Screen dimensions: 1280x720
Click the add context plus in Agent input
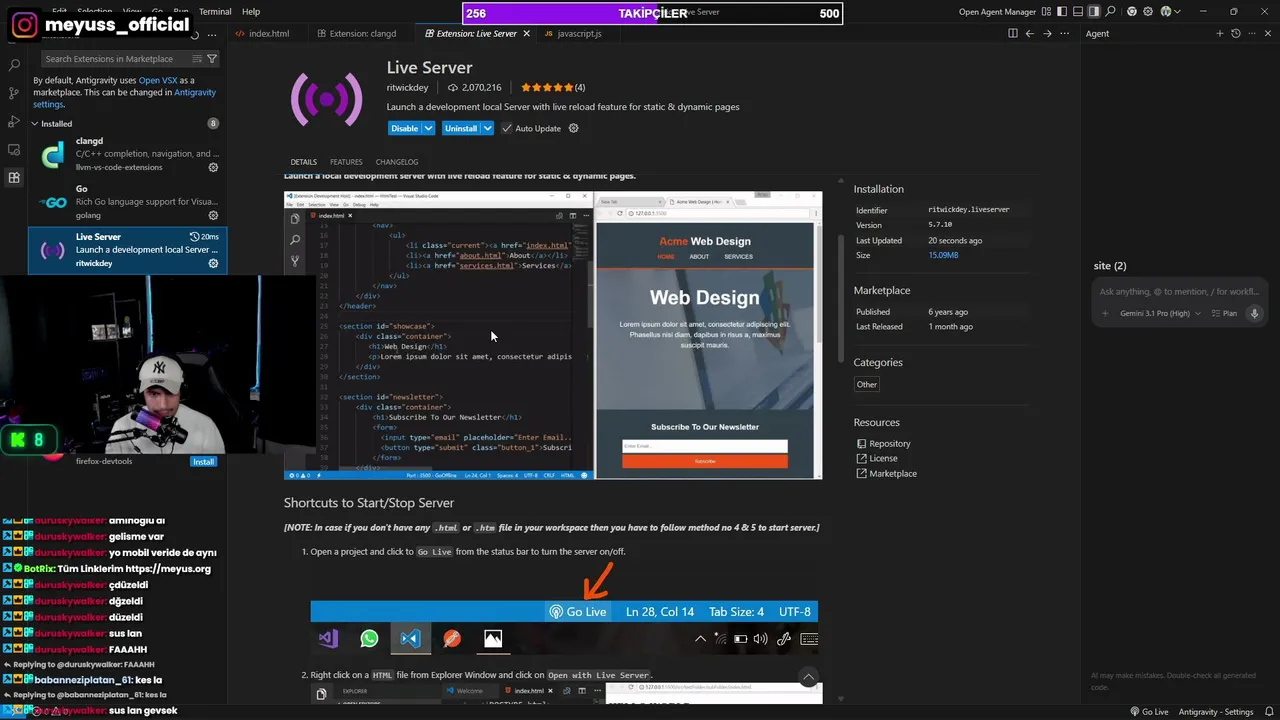[x=1105, y=313]
